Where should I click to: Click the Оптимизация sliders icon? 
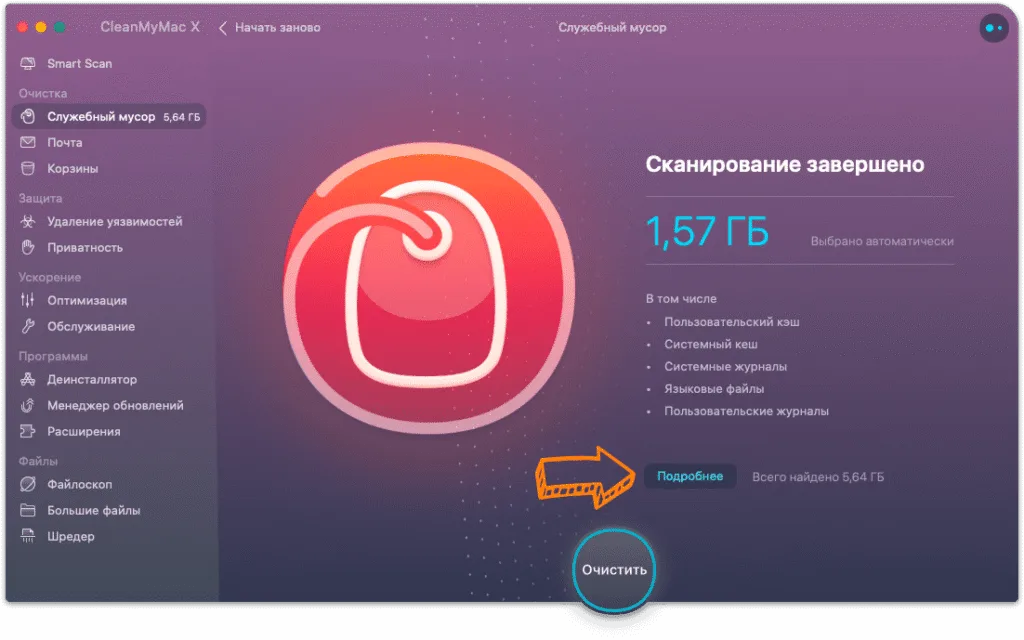pyautogui.click(x=27, y=300)
